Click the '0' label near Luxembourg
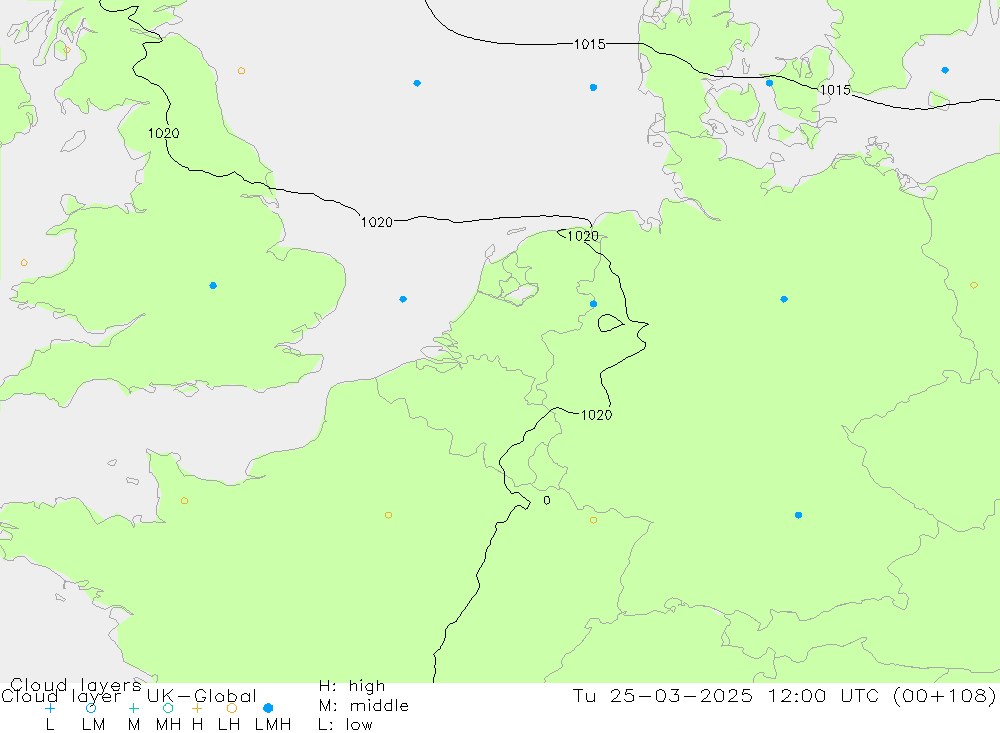 pyautogui.click(x=547, y=501)
